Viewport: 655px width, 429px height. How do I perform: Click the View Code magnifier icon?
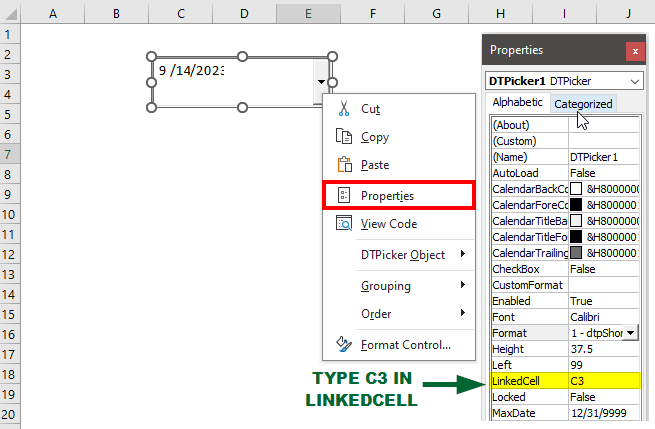(x=344, y=223)
